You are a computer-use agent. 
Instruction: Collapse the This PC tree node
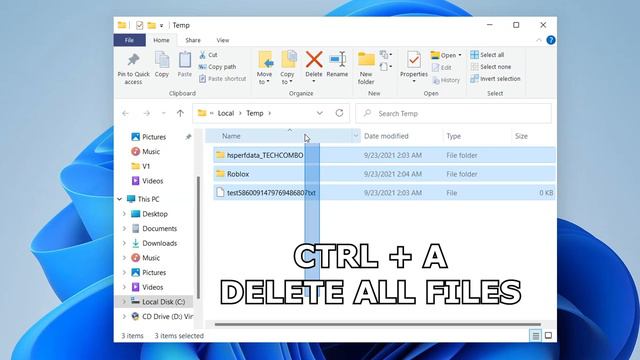(x=120, y=199)
